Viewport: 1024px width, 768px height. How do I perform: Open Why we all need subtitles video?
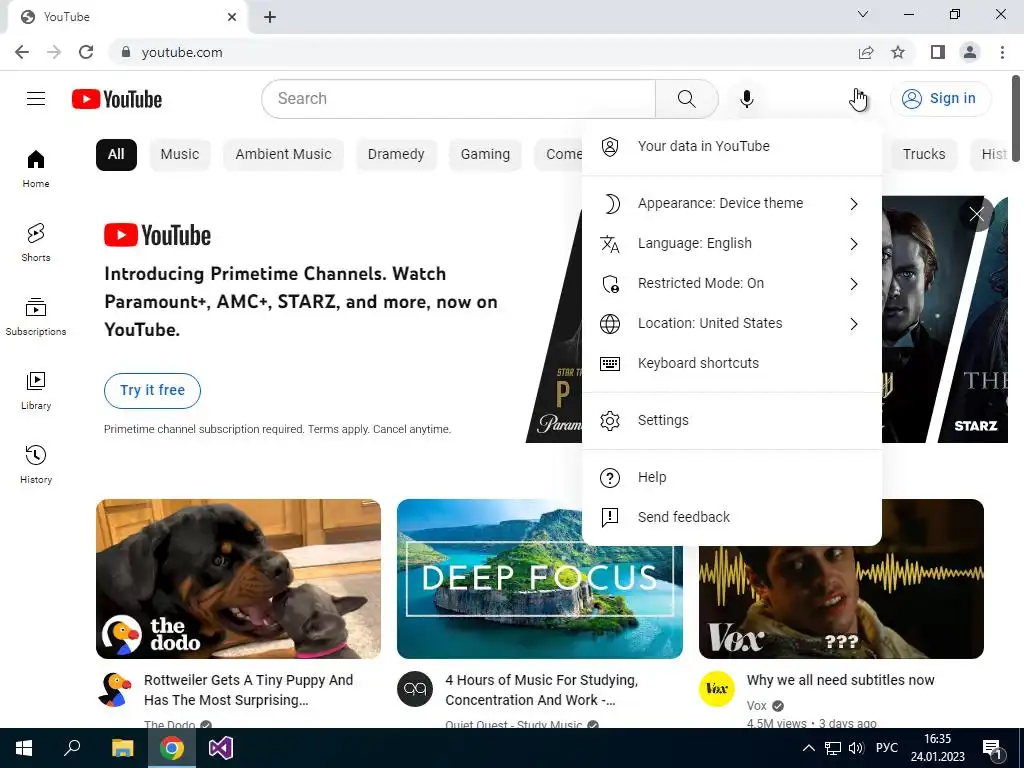click(840, 680)
